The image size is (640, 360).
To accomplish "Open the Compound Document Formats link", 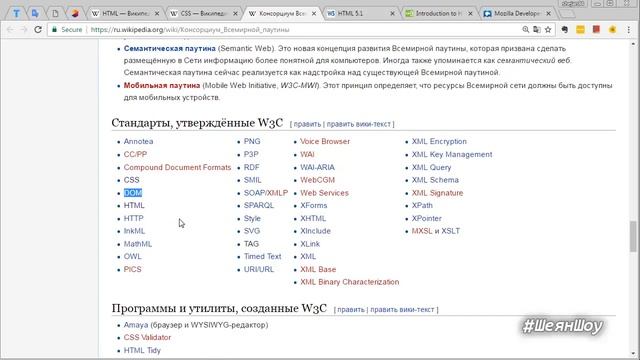I will 177,167.
